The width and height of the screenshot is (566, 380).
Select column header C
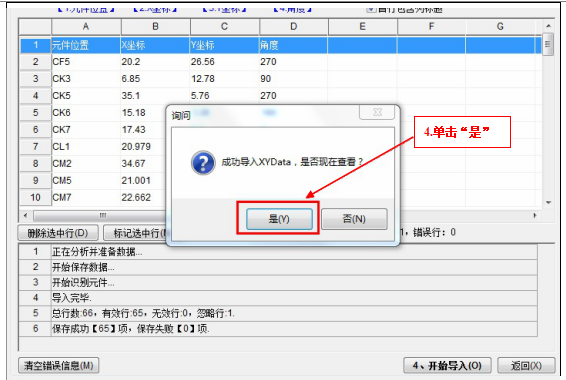point(224,27)
